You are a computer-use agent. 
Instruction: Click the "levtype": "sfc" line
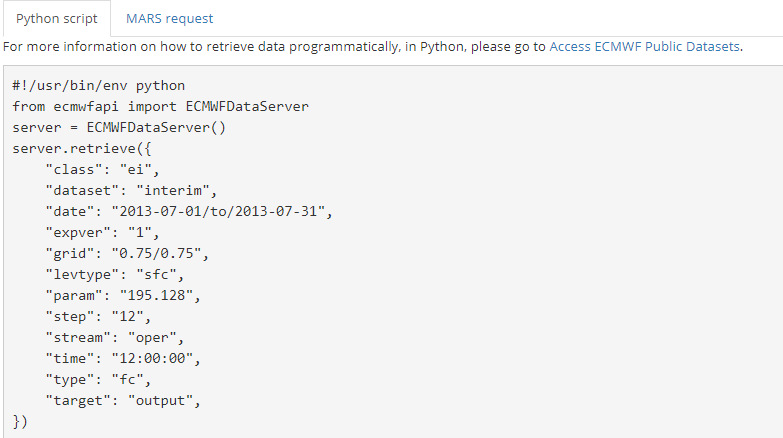pos(115,274)
